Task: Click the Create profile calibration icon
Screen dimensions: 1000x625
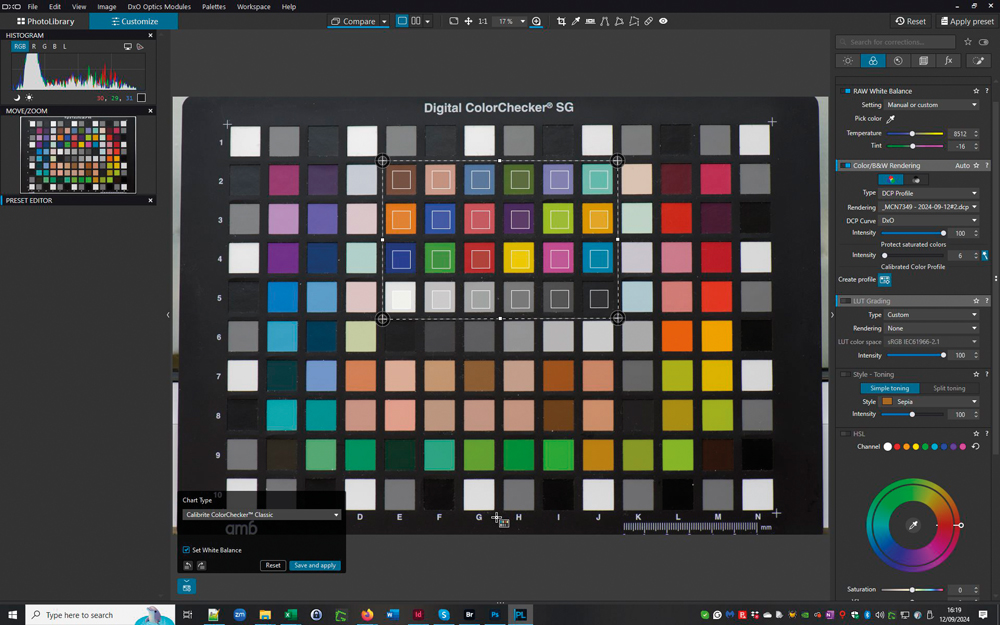Action: point(885,279)
